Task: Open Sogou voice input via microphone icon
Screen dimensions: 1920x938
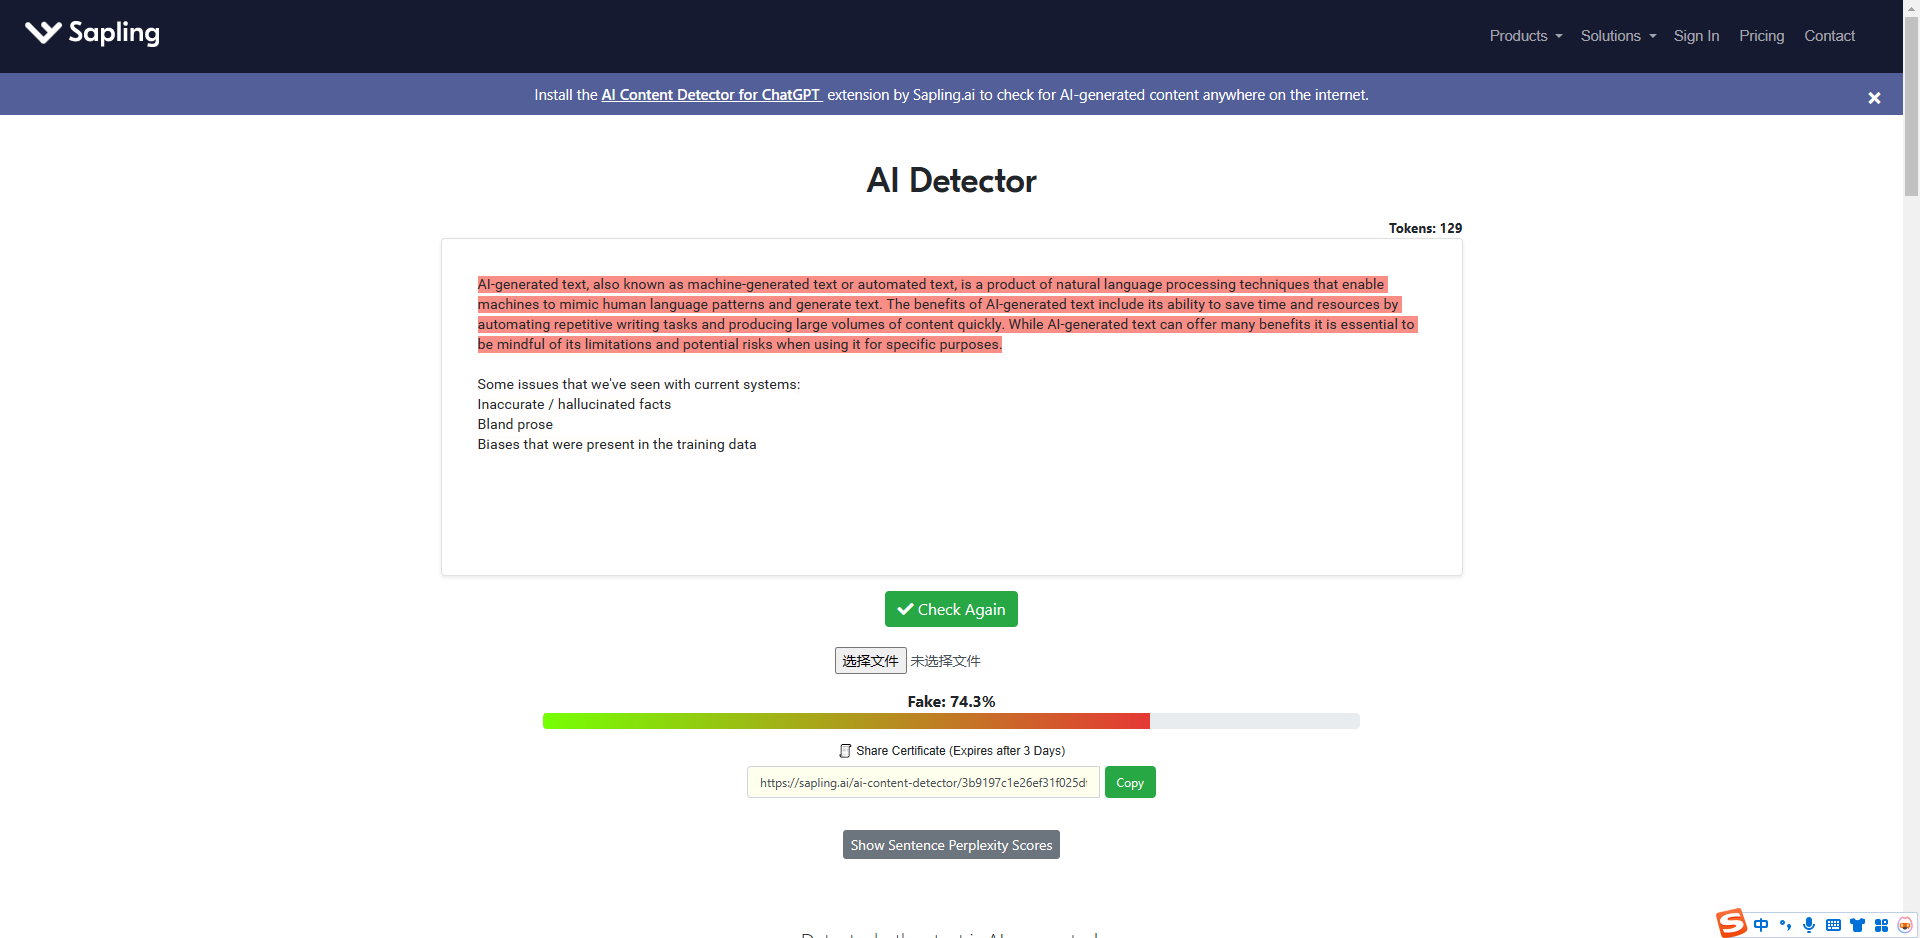Action: 1809,925
